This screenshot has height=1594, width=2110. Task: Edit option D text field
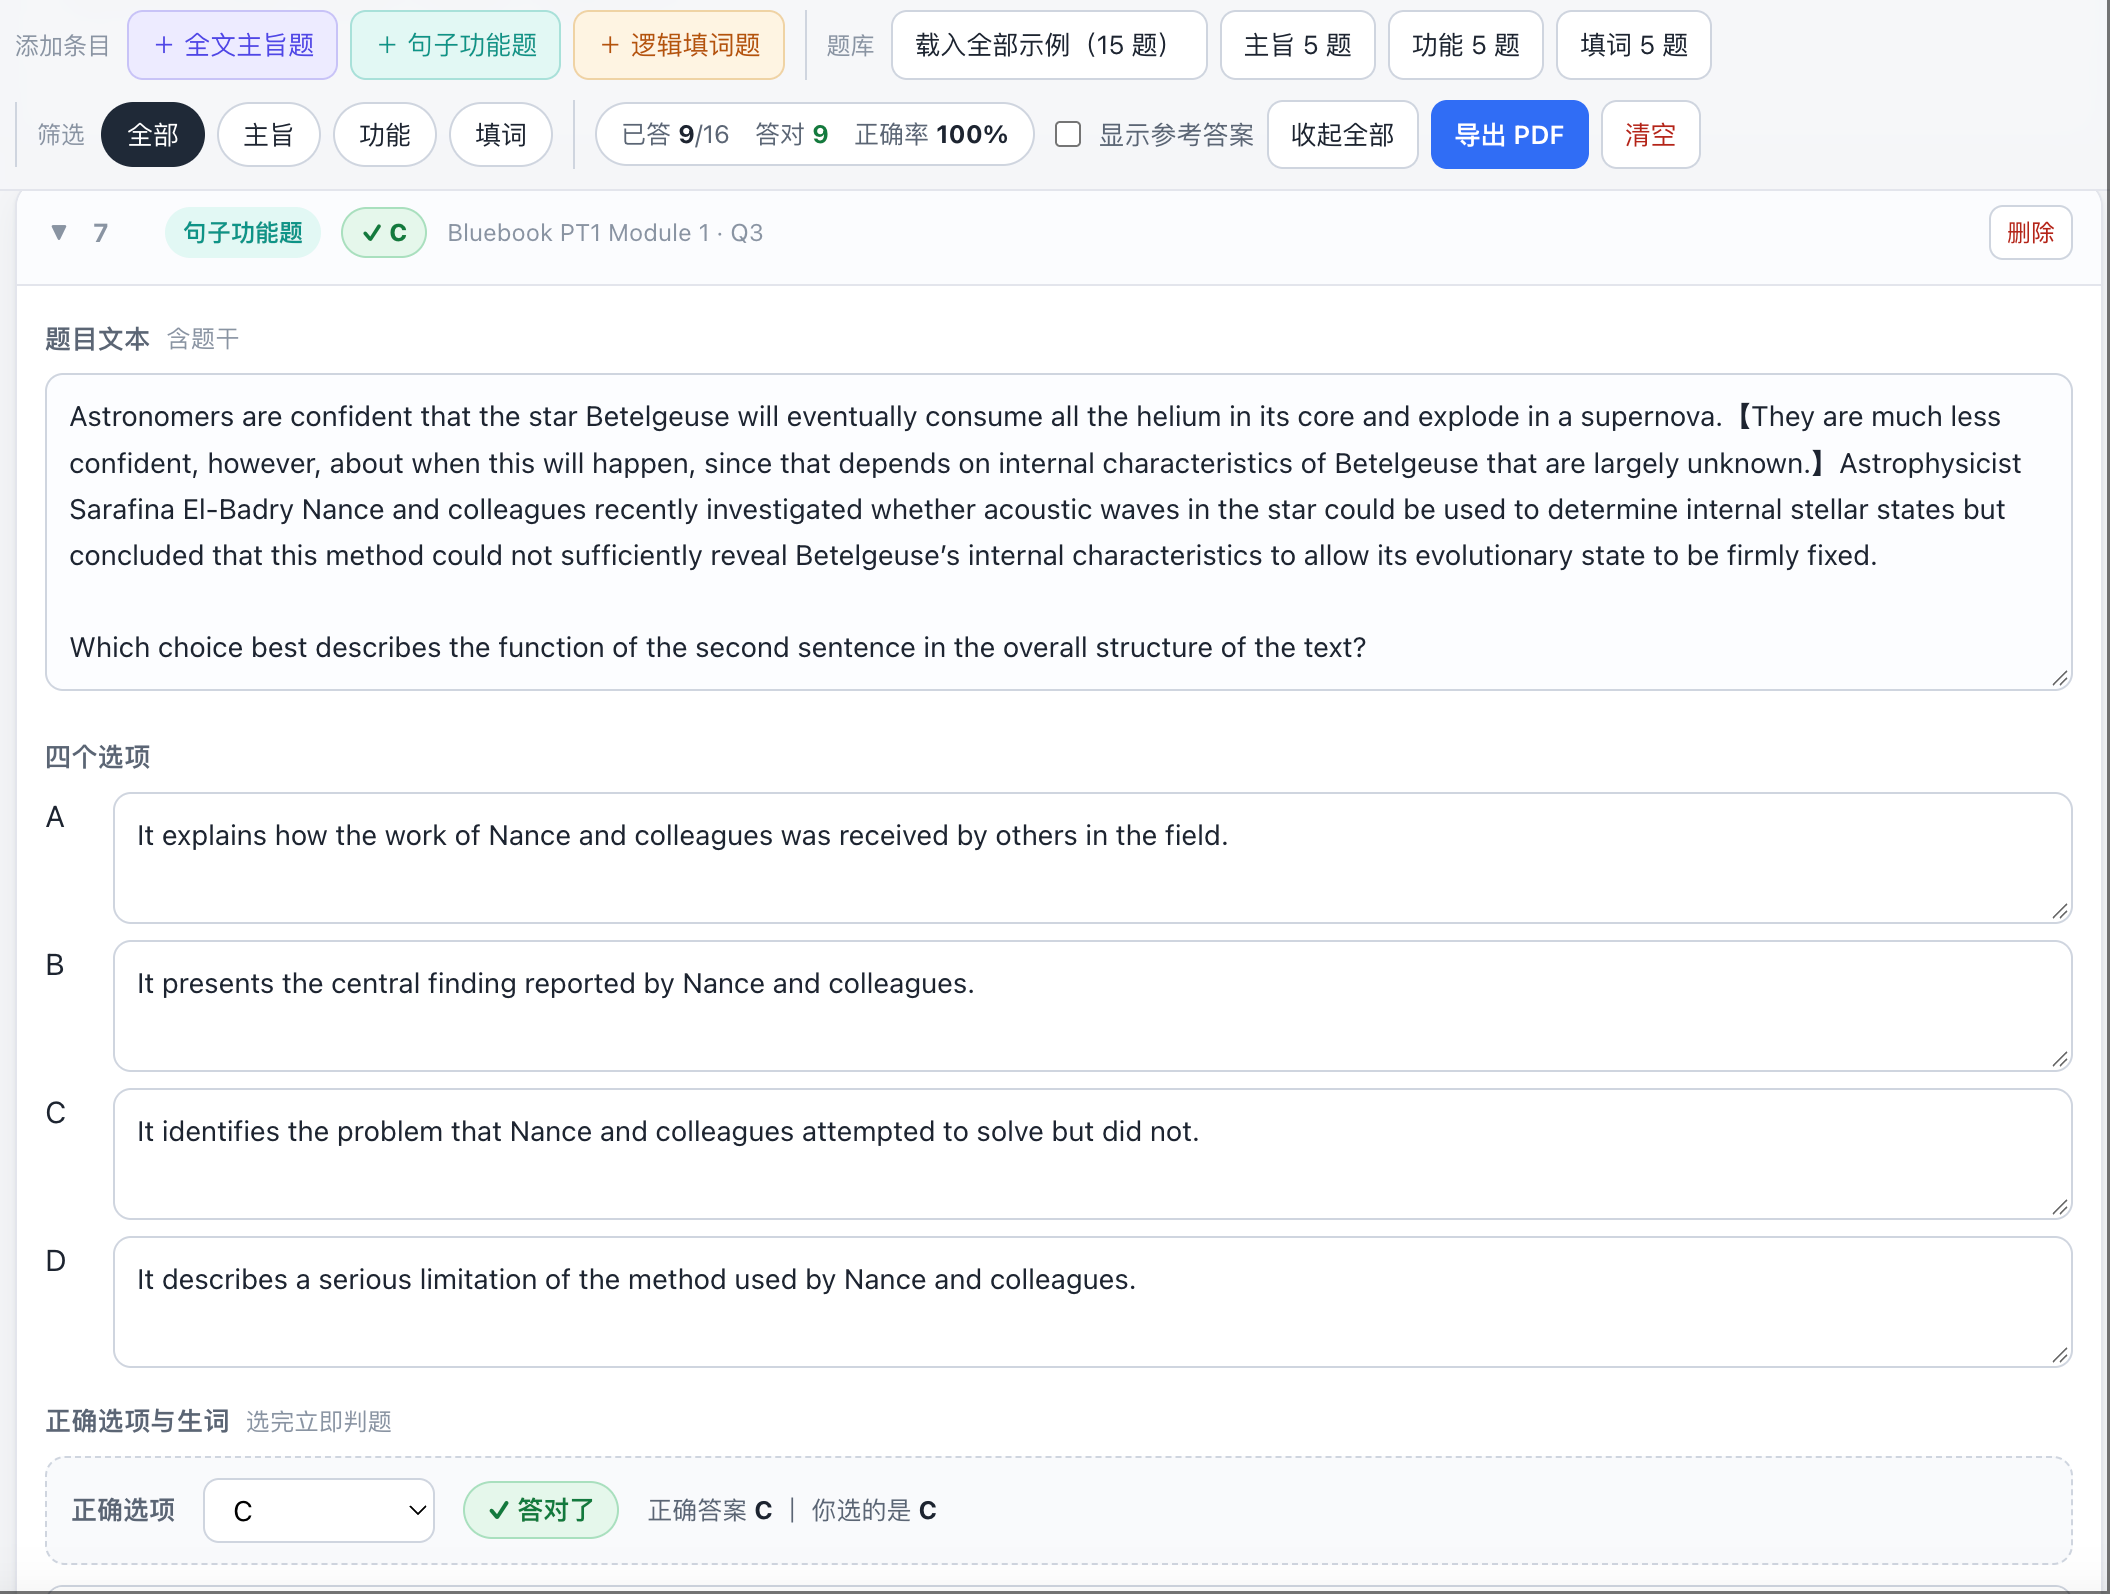coord(1093,1302)
